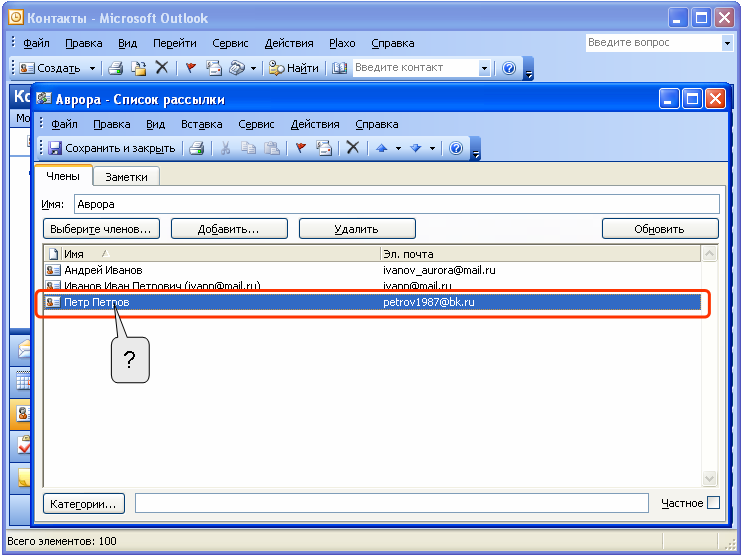The height and width of the screenshot is (556, 741).
Task: Click the Delete X icon in main Outlook toolbar
Action: (162, 68)
